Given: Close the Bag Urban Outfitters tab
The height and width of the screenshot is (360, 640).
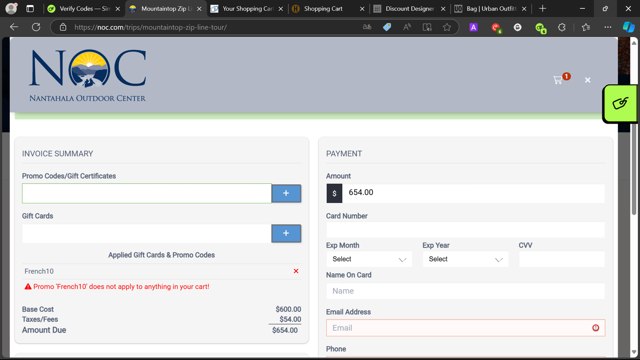Looking at the screenshot, I should 524,9.
